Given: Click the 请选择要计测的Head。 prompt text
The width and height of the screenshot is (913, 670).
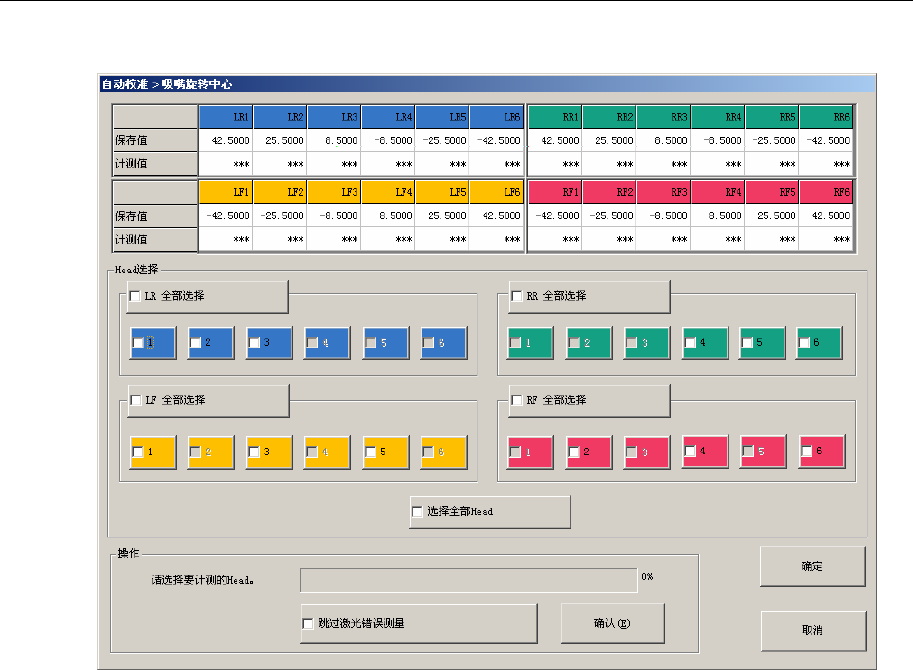Looking at the screenshot, I should (202, 580).
